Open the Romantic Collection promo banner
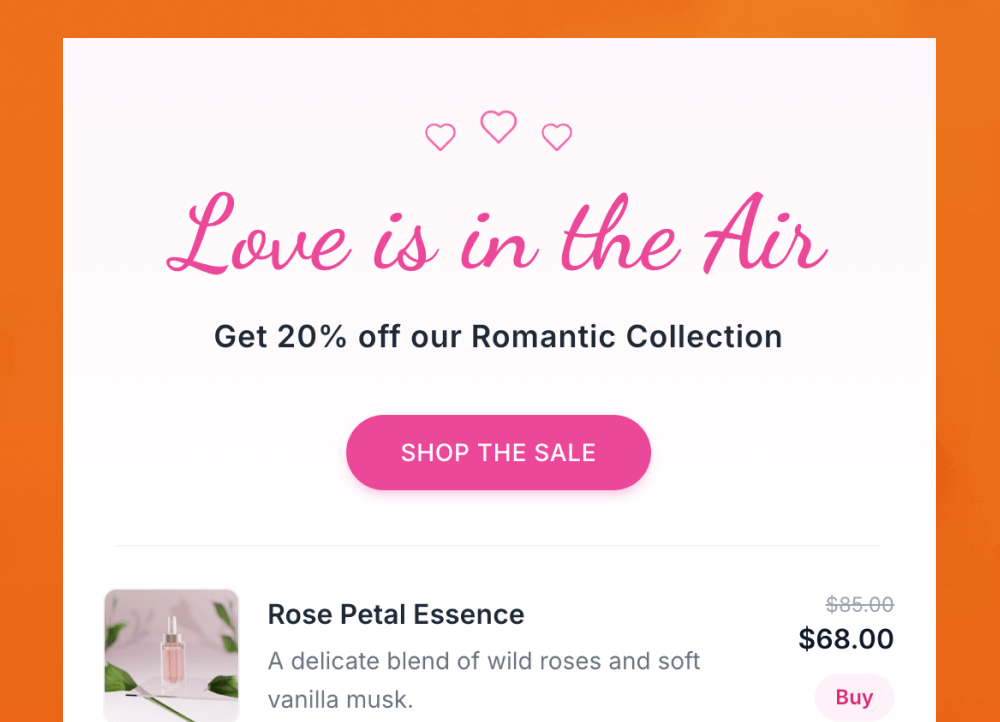 pos(496,336)
